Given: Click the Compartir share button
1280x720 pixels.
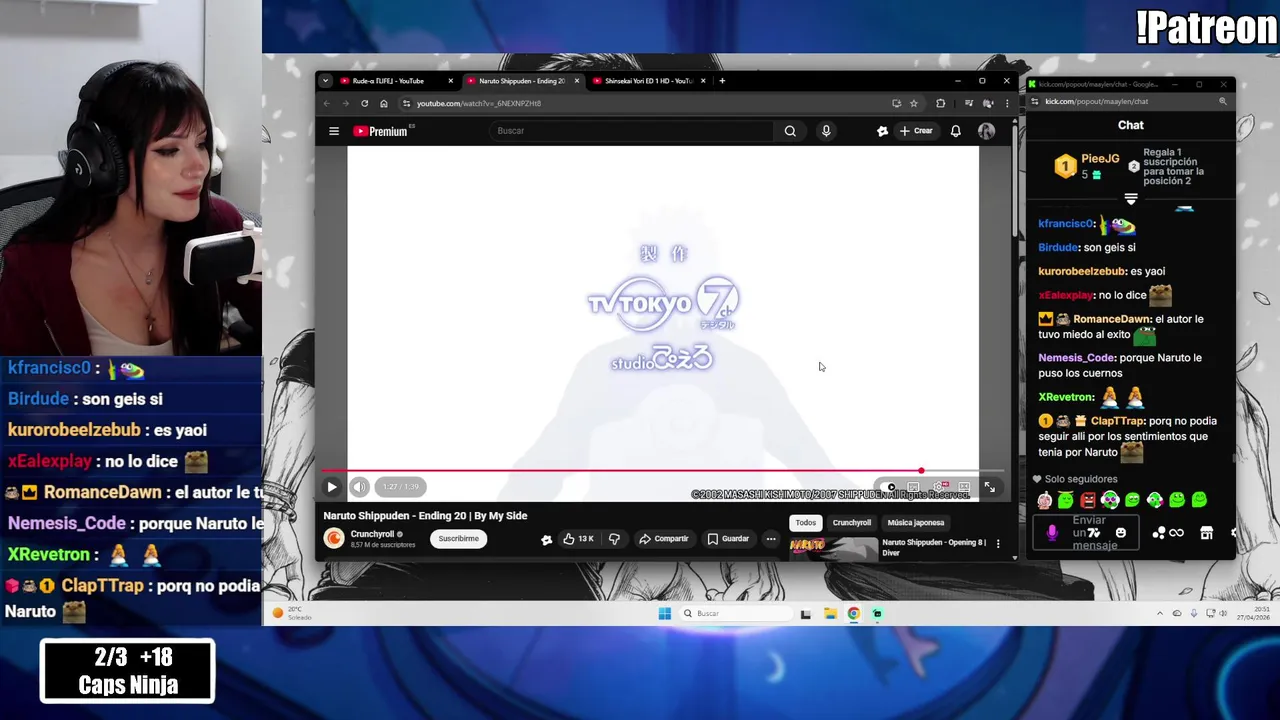Looking at the screenshot, I should (664, 539).
